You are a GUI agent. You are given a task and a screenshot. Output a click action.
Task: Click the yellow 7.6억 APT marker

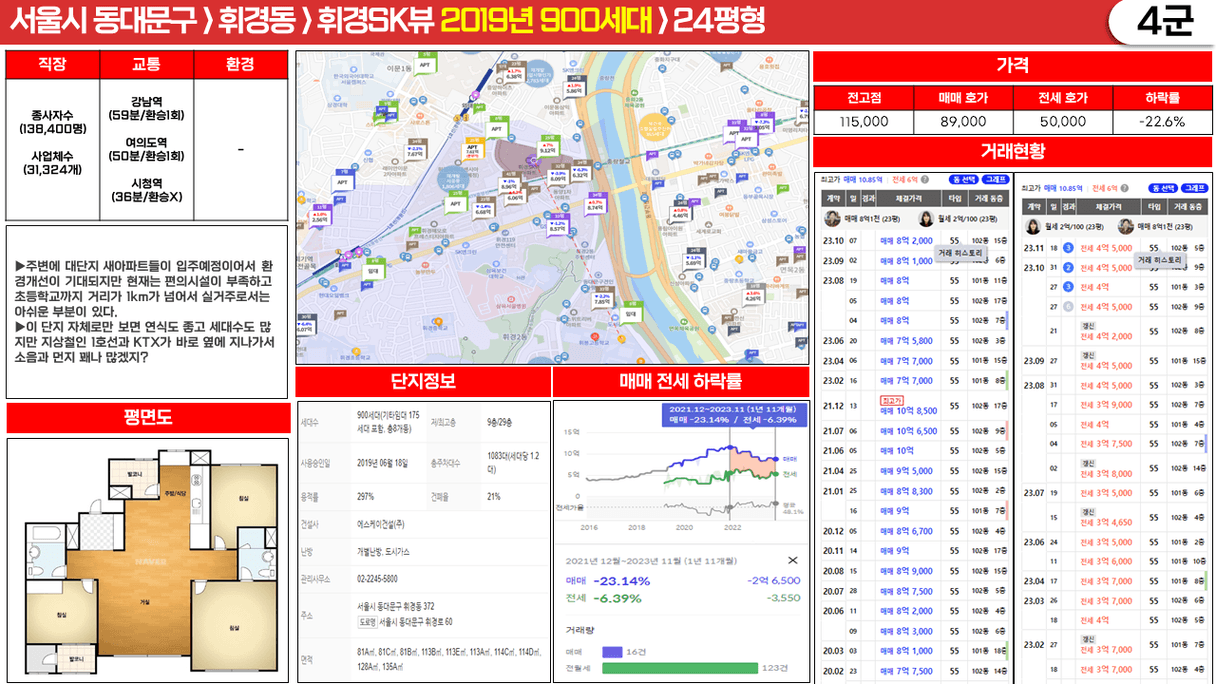tap(472, 150)
